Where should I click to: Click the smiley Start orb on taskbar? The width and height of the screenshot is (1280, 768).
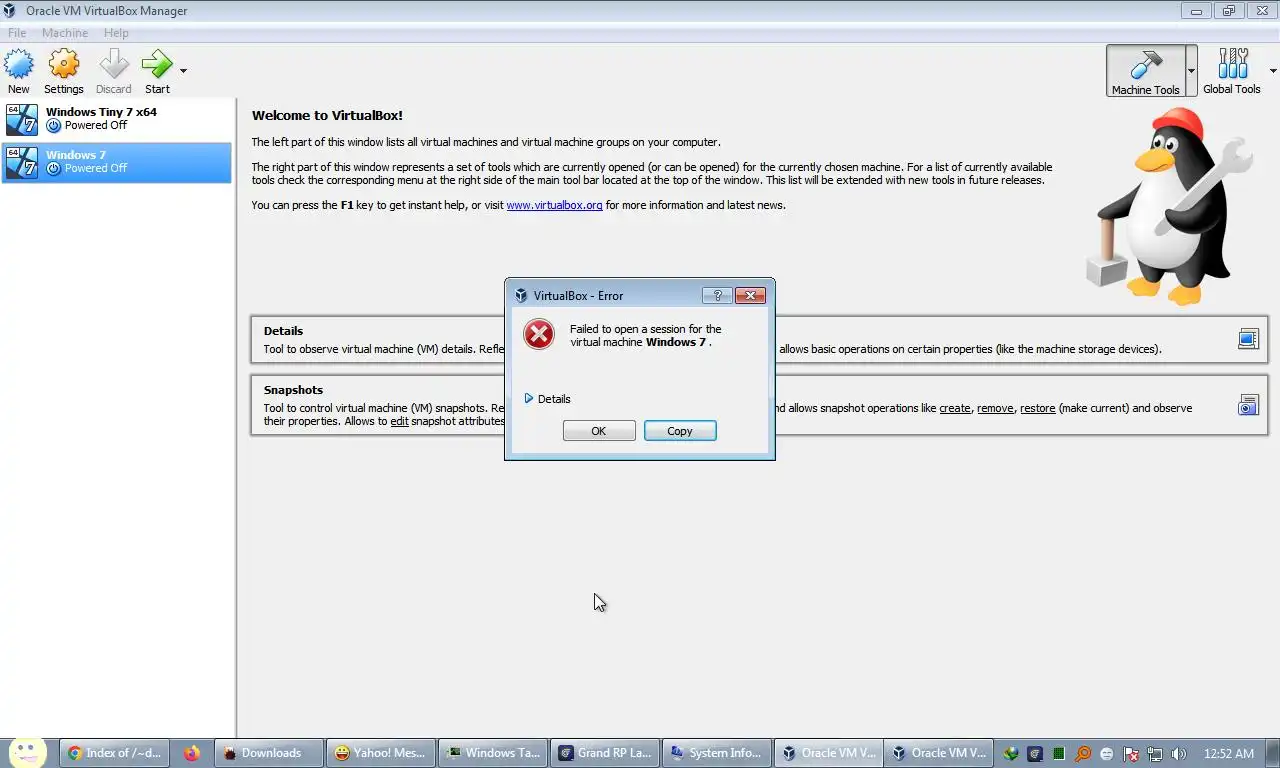pyautogui.click(x=27, y=752)
